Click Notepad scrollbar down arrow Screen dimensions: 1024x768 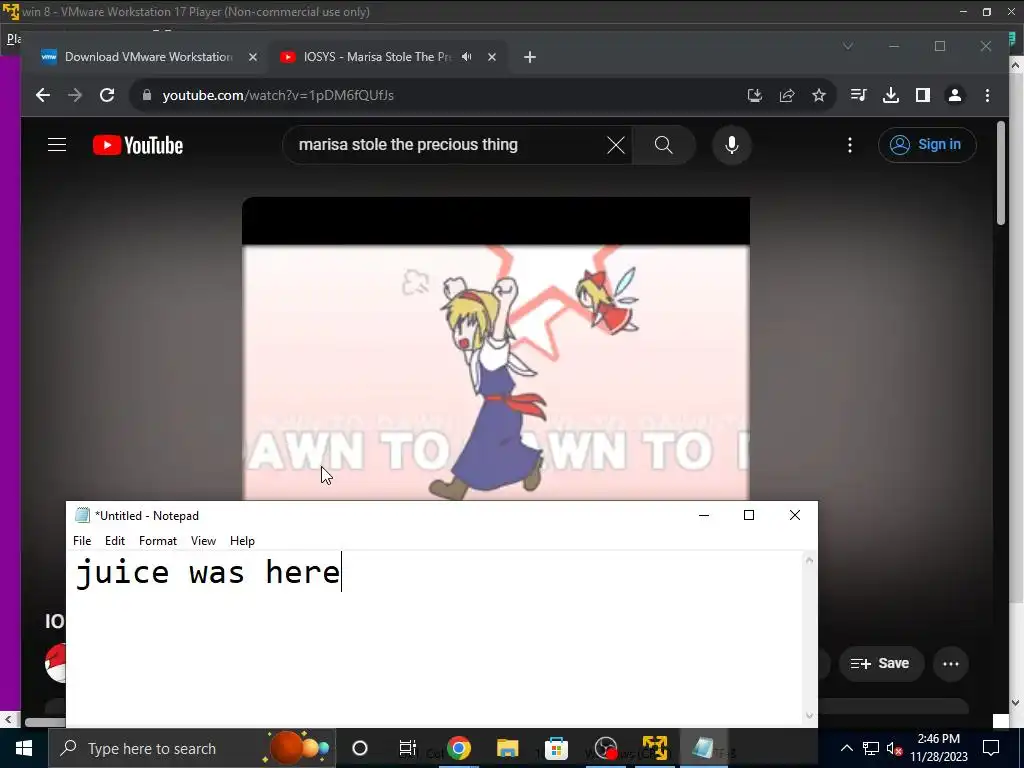810,716
